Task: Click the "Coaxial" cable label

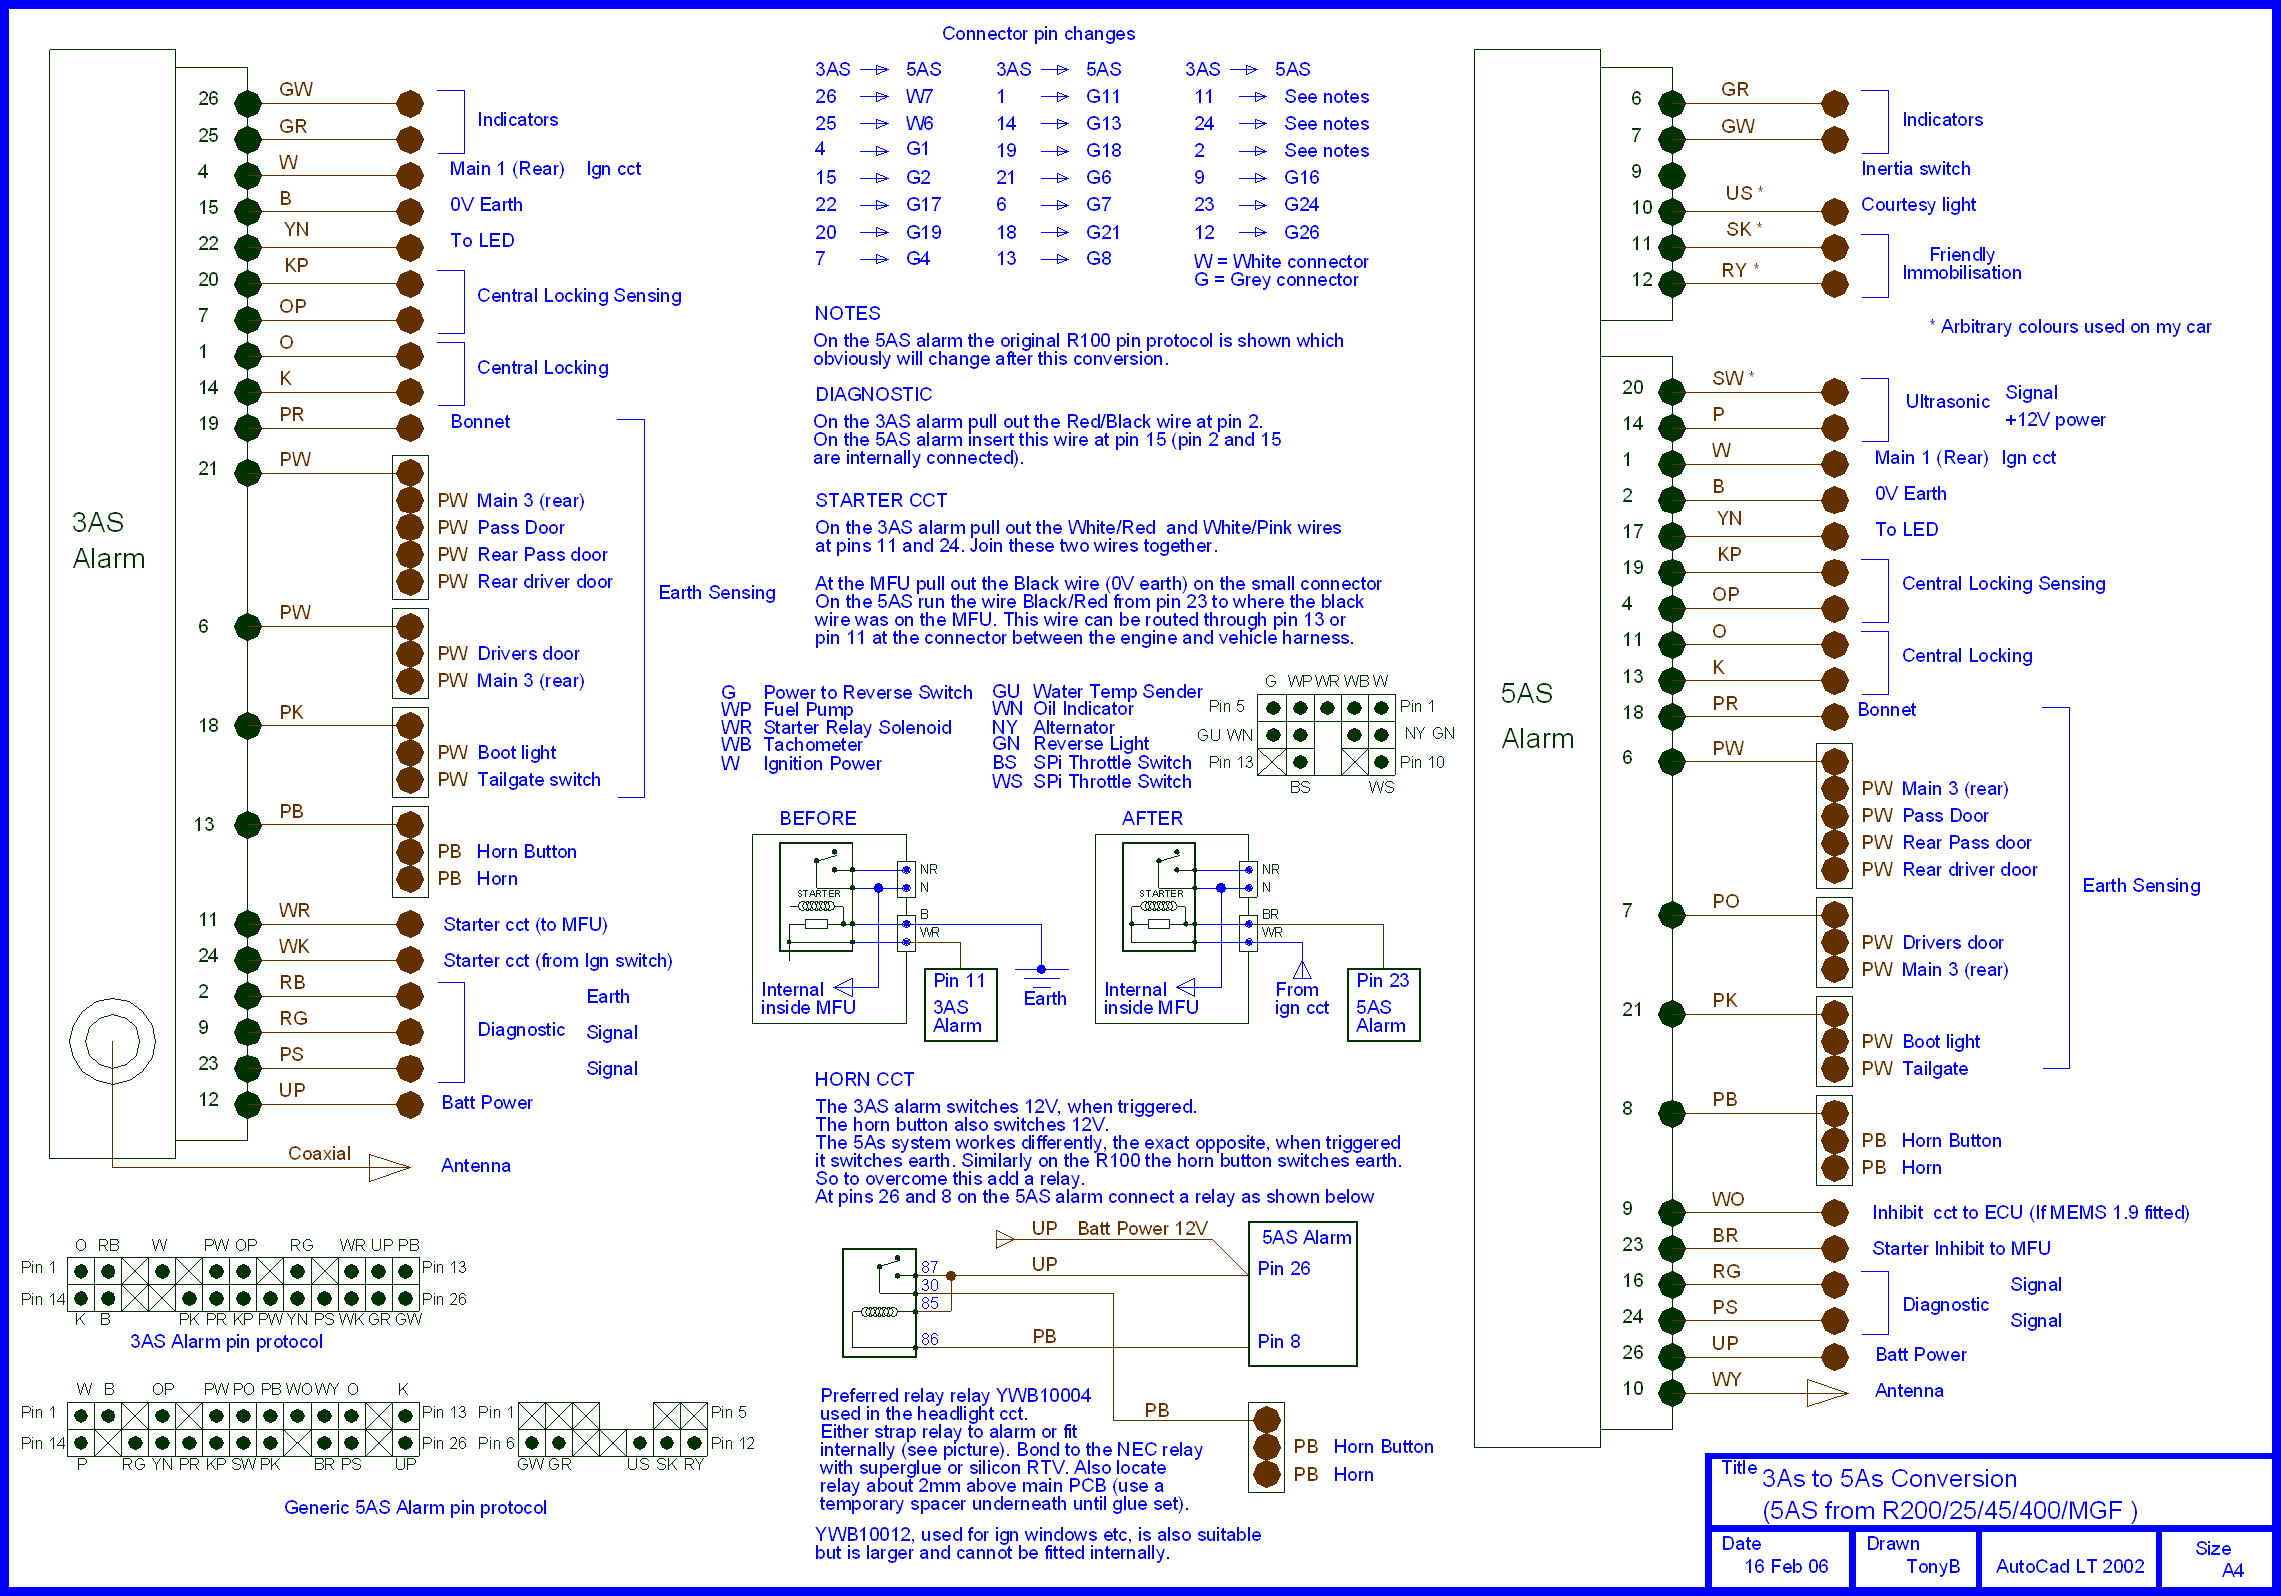Action: (x=319, y=1153)
